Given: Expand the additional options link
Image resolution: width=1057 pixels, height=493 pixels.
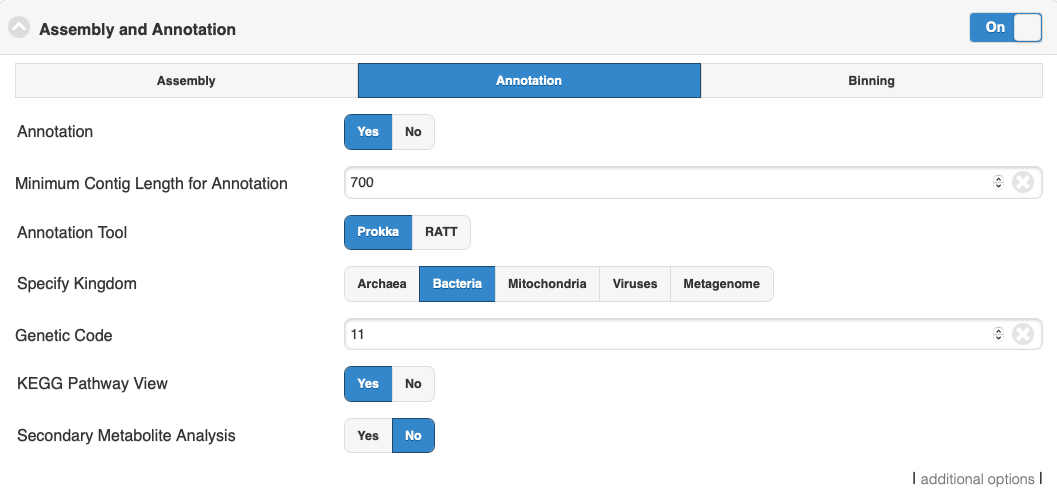Looking at the screenshot, I should click(x=977, y=480).
